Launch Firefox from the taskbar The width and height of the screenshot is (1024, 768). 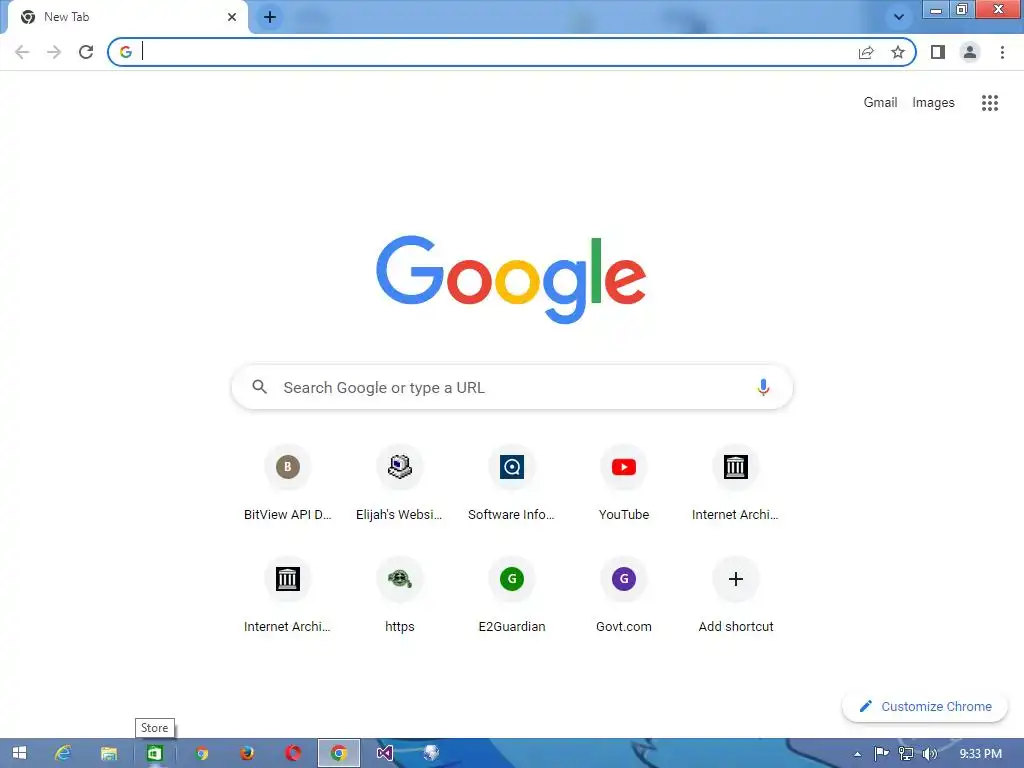pos(247,753)
